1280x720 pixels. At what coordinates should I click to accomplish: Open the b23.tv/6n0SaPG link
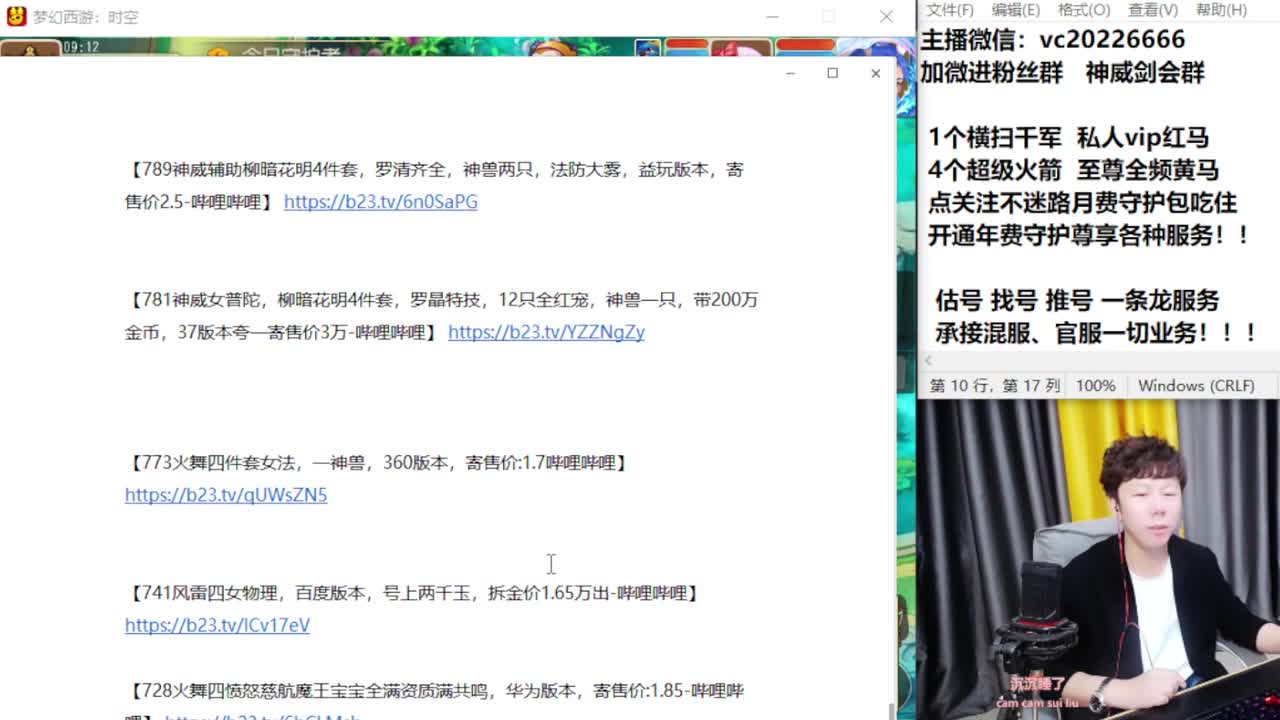point(380,202)
